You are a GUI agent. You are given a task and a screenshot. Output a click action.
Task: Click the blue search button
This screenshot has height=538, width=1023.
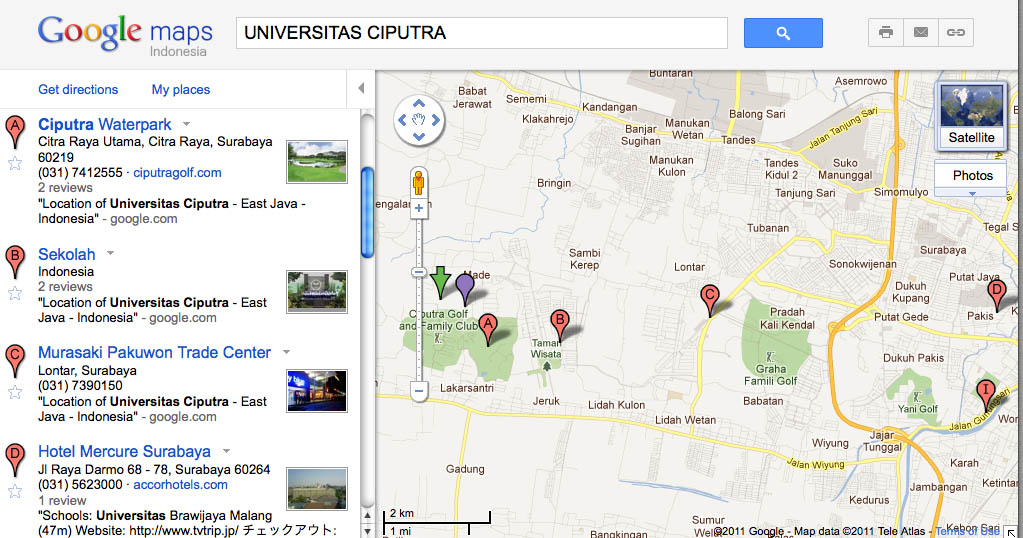pyautogui.click(x=783, y=33)
